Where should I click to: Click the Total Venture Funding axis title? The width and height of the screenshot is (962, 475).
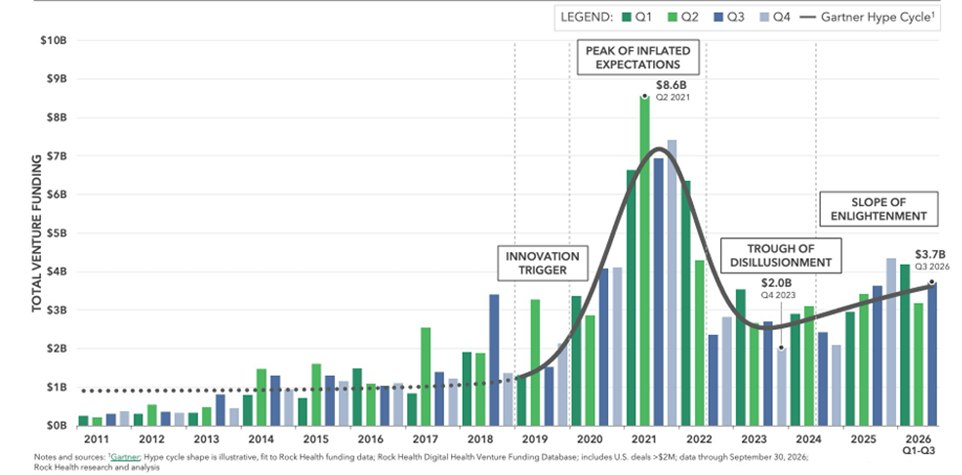point(37,233)
